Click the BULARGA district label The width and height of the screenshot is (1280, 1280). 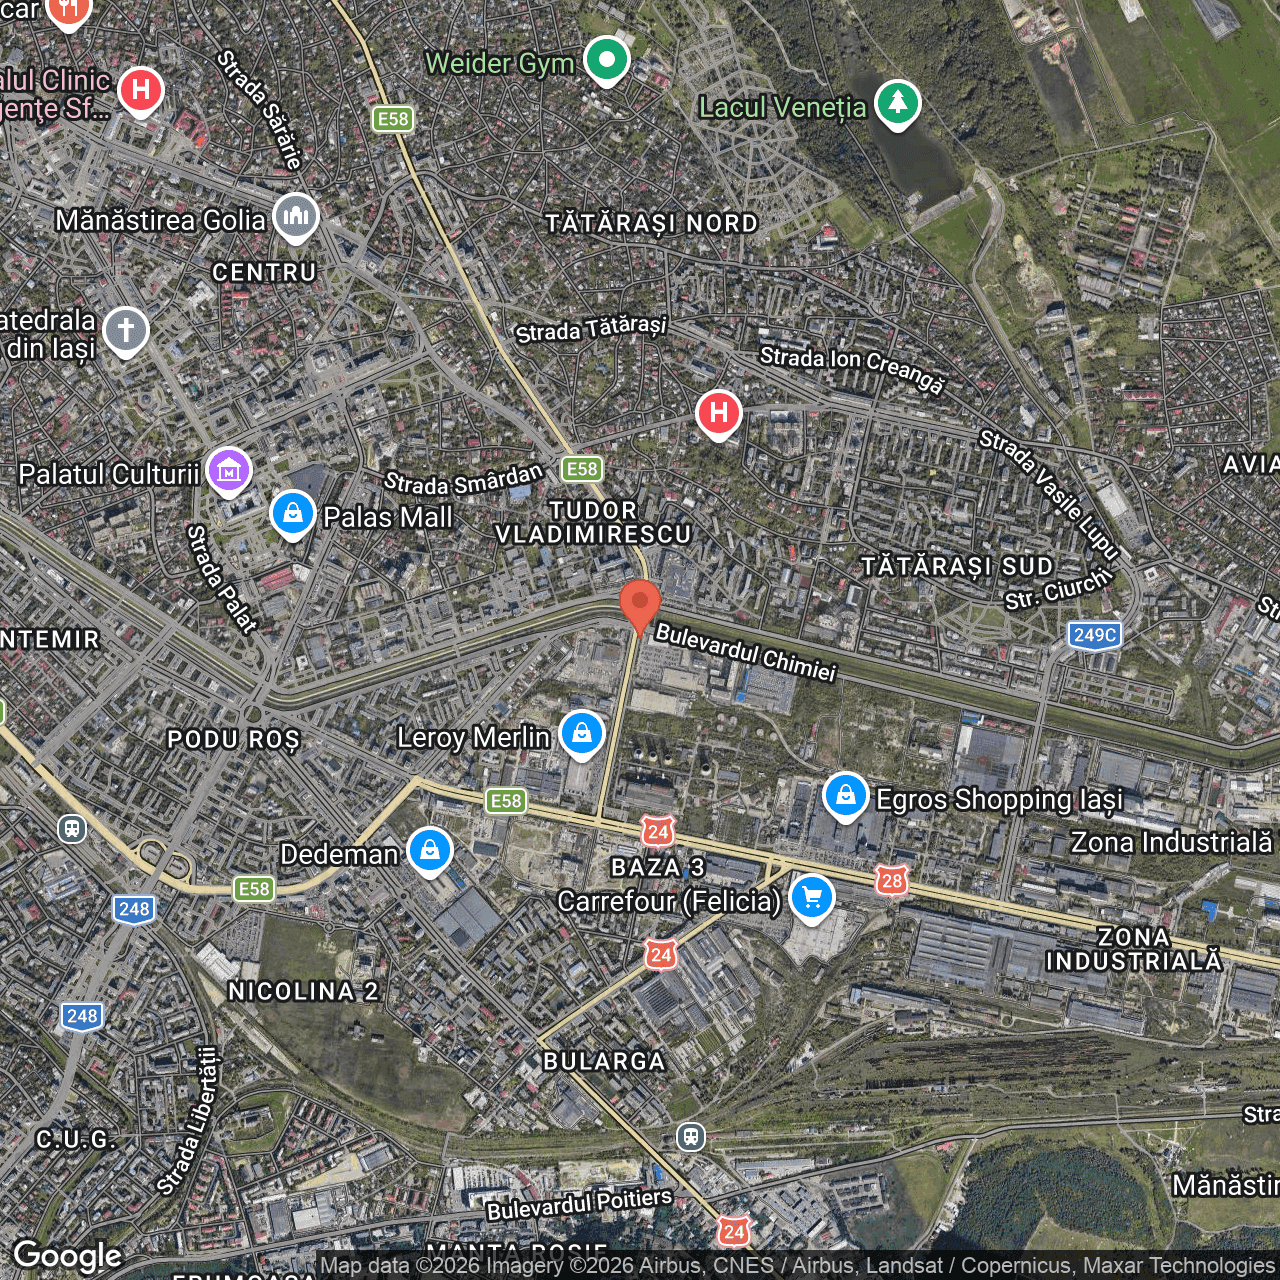click(604, 1061)
